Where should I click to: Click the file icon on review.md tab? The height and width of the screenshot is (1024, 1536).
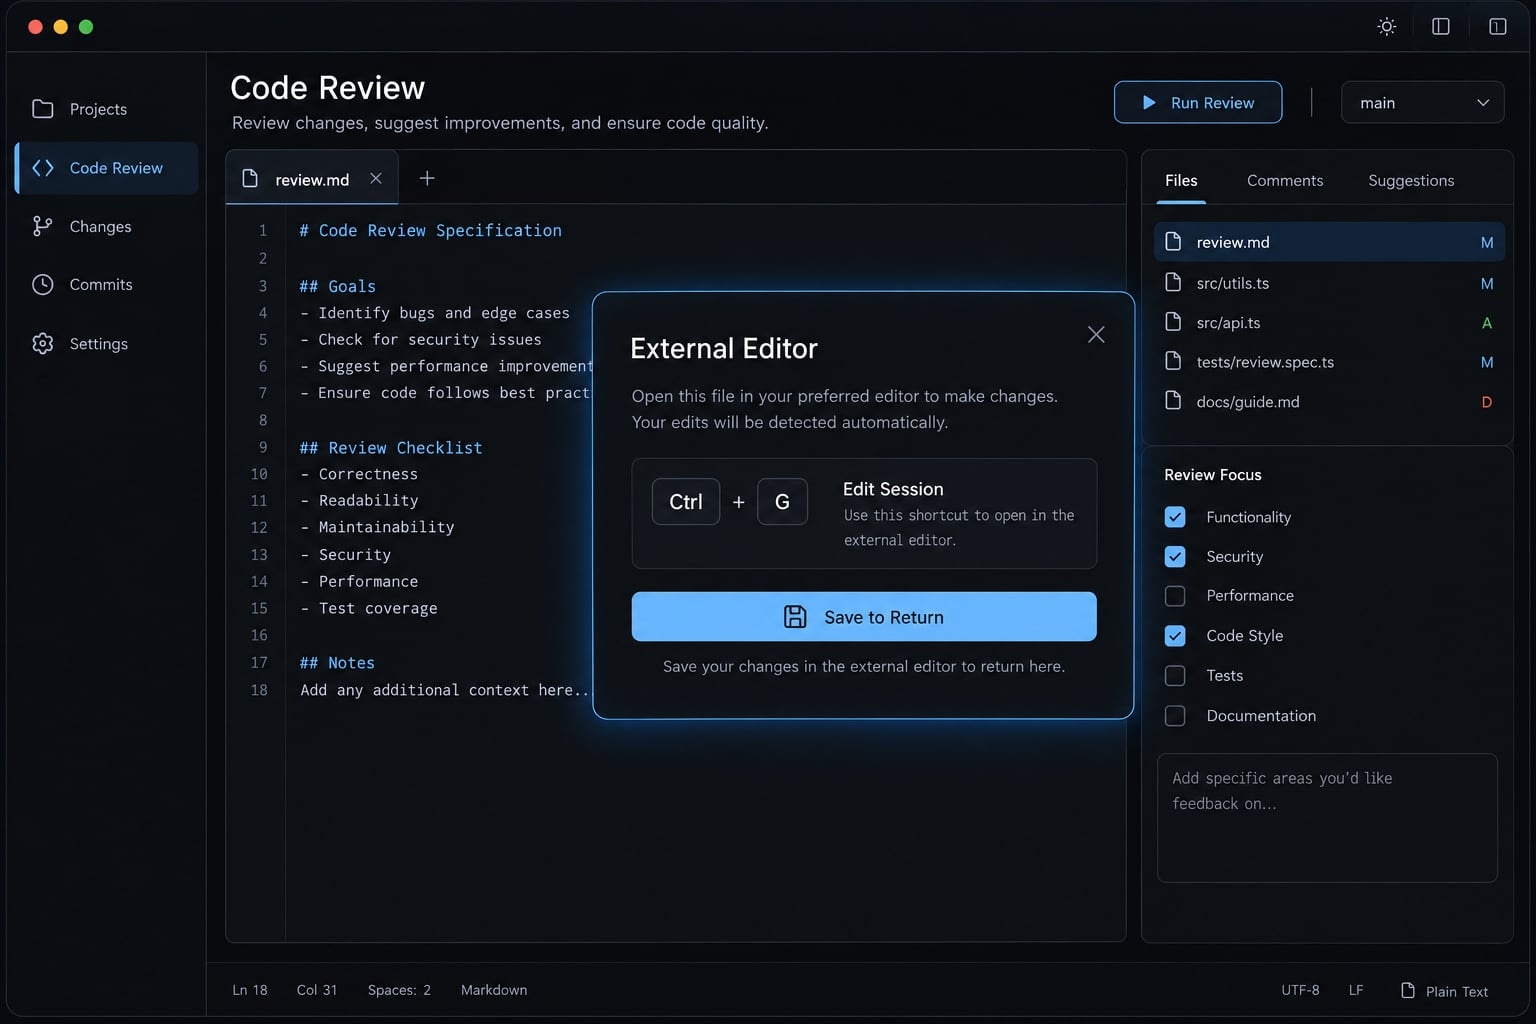click(250, 179)
